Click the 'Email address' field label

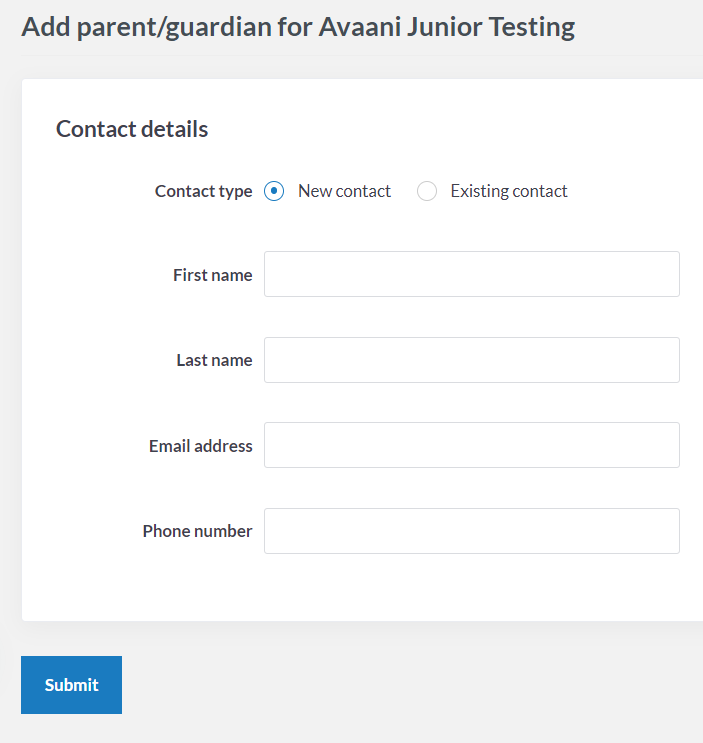pyautogui.click(x=200, y=446)
